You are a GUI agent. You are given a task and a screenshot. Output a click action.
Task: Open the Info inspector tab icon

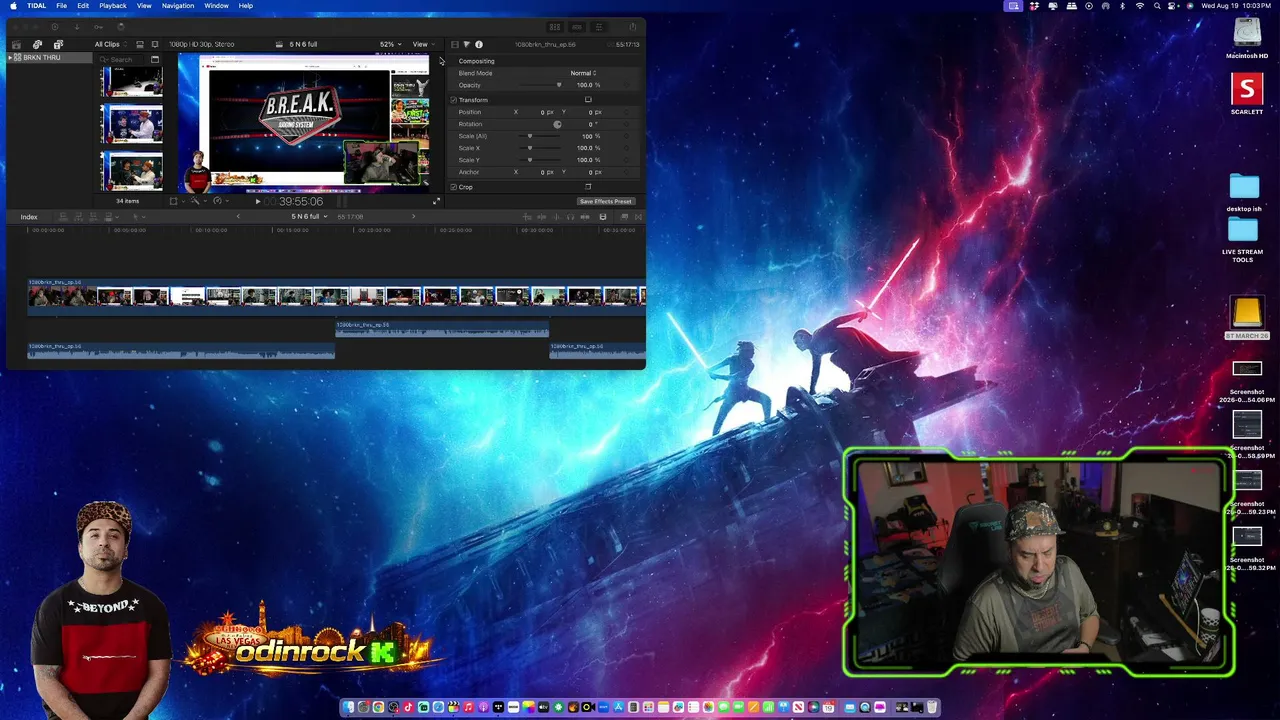(x=479, y=44)
